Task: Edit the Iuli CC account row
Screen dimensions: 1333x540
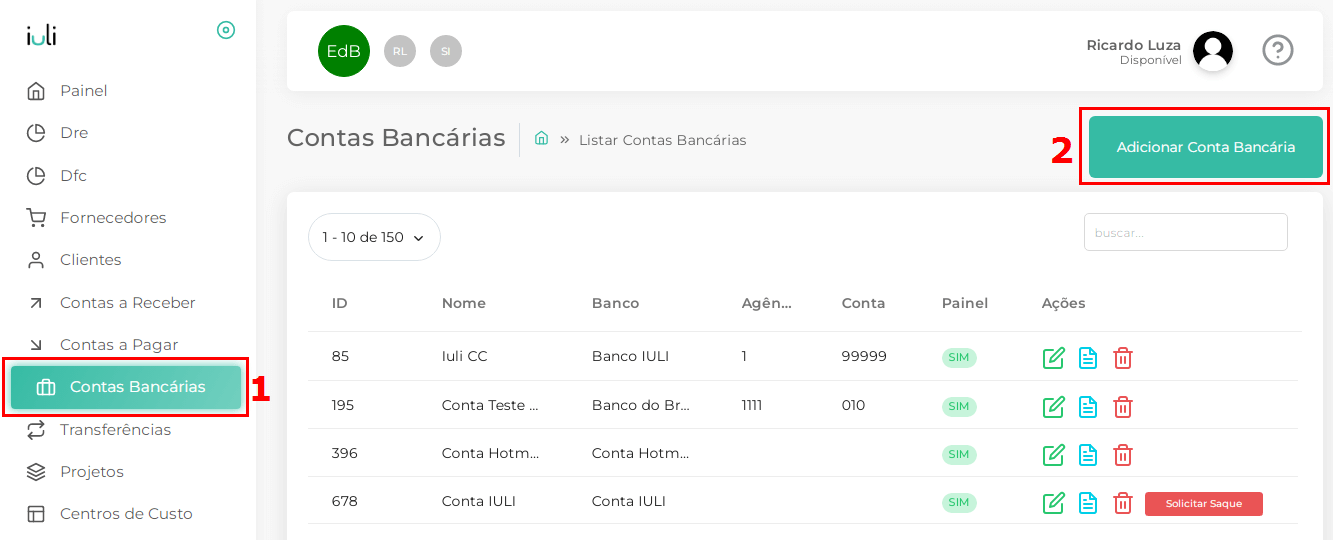Action: click(x=1053, y=357)
